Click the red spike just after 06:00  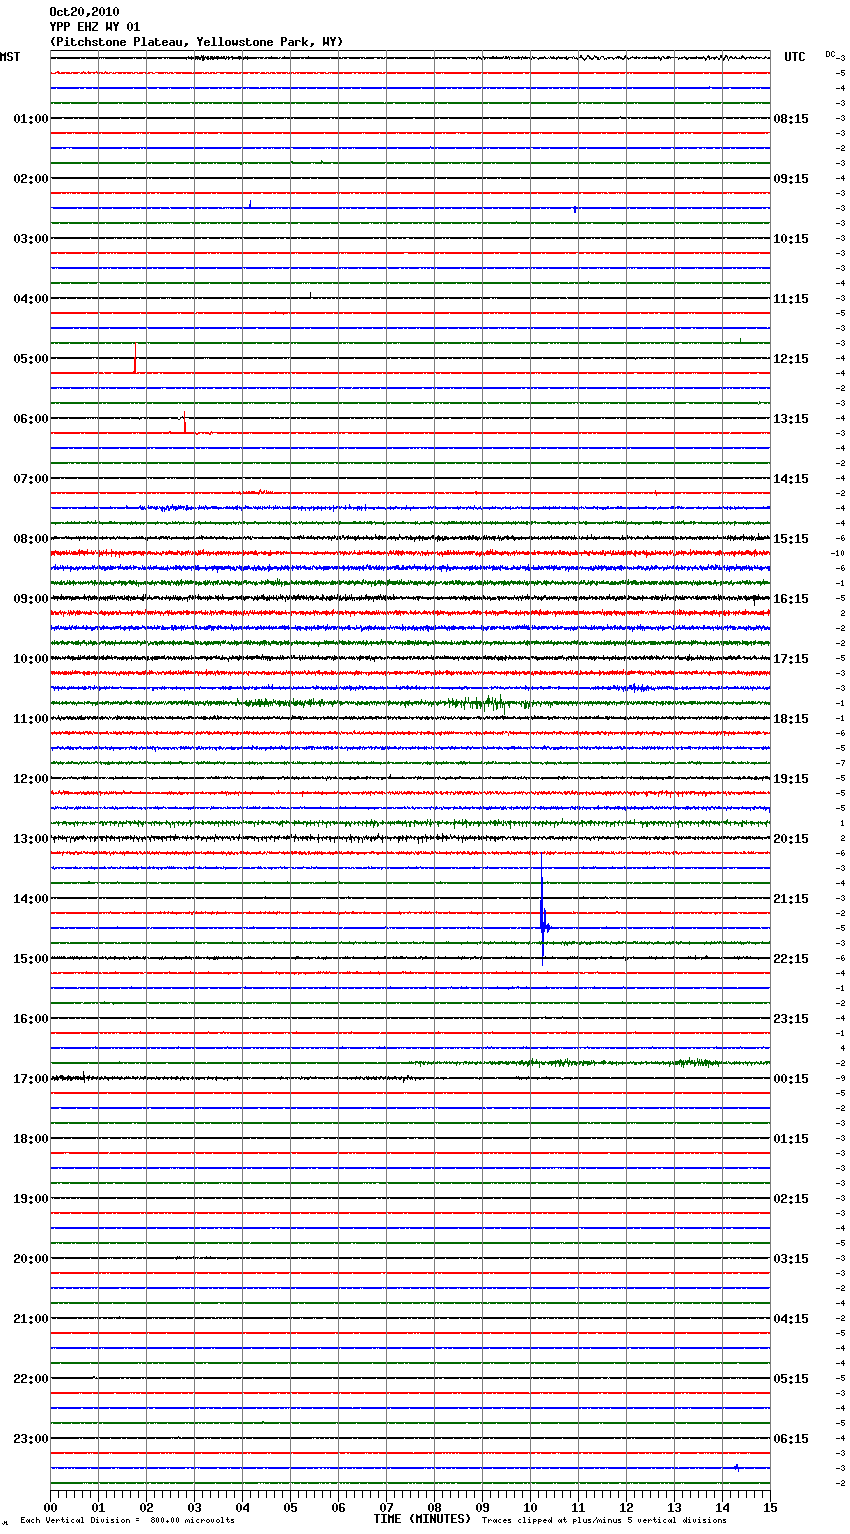[185, 422]
